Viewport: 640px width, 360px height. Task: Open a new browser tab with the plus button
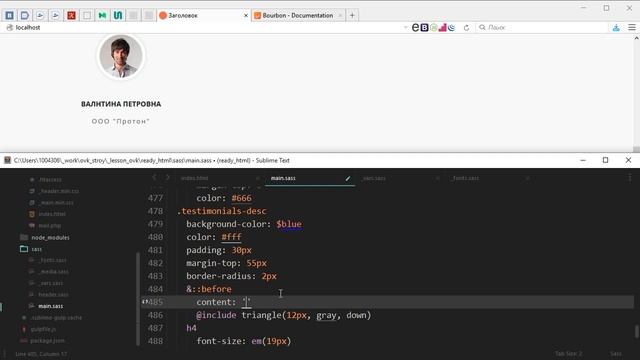click(x=352, y=16)
